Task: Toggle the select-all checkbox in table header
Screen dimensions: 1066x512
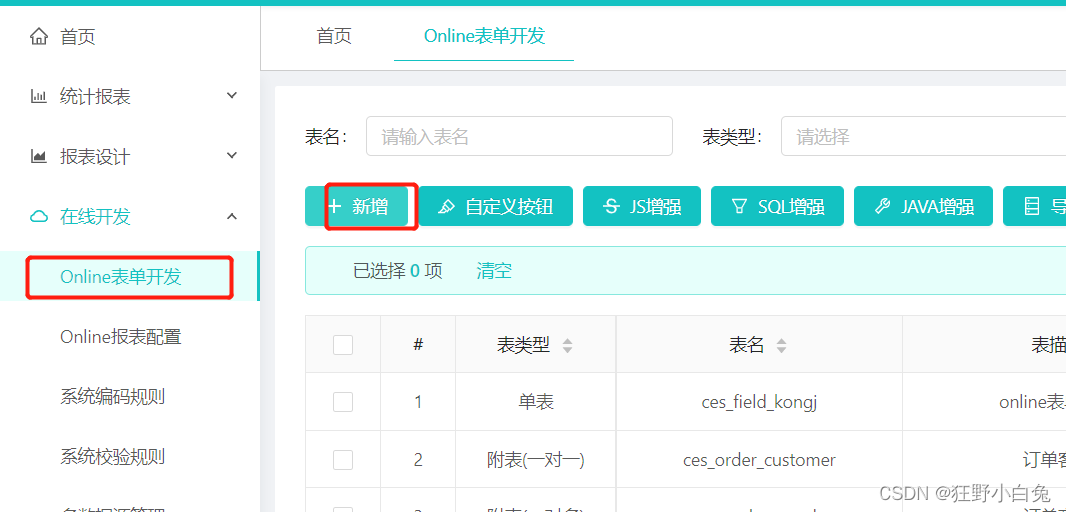Action: (x=343, y=345)
